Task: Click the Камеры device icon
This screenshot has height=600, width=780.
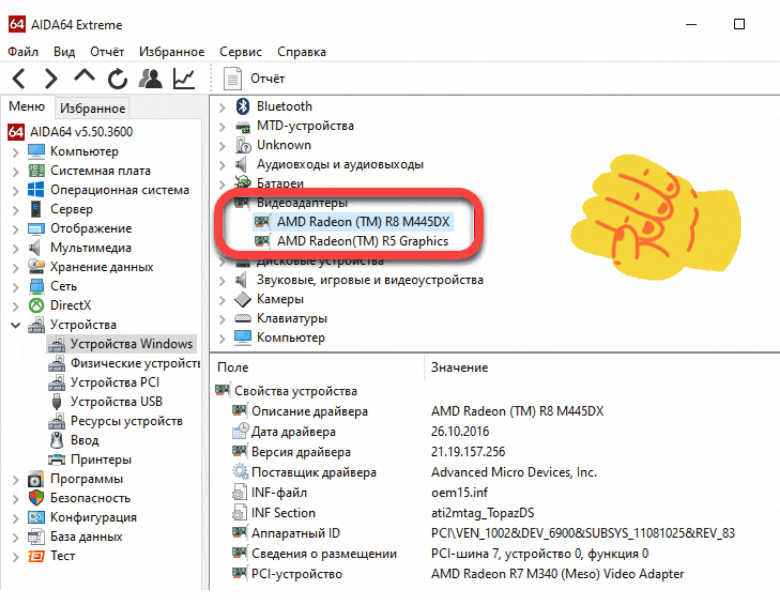Action: 242,299
